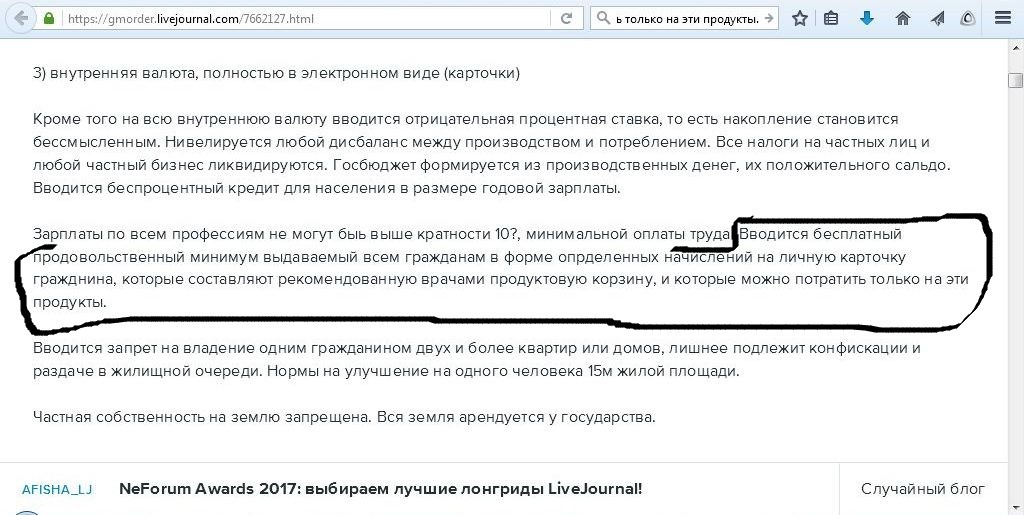Open the hamburger browser menu
Viewport: 1024px width, 515px height.
tap(1003, 19)
